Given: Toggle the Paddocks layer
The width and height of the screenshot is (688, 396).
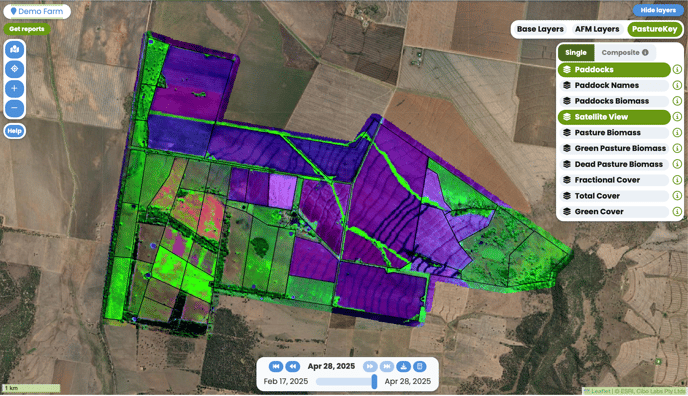Looking at the screenshot, I should point(614,70).
